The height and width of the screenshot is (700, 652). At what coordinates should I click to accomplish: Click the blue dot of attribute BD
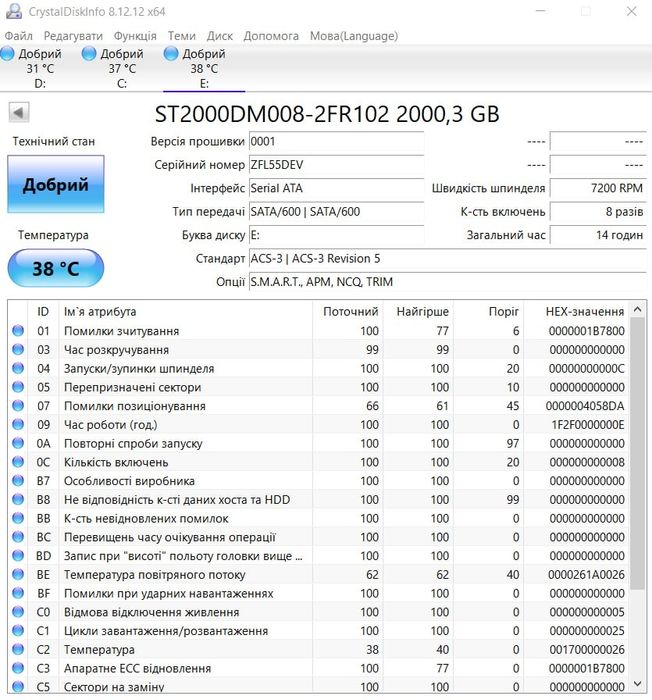18,555
